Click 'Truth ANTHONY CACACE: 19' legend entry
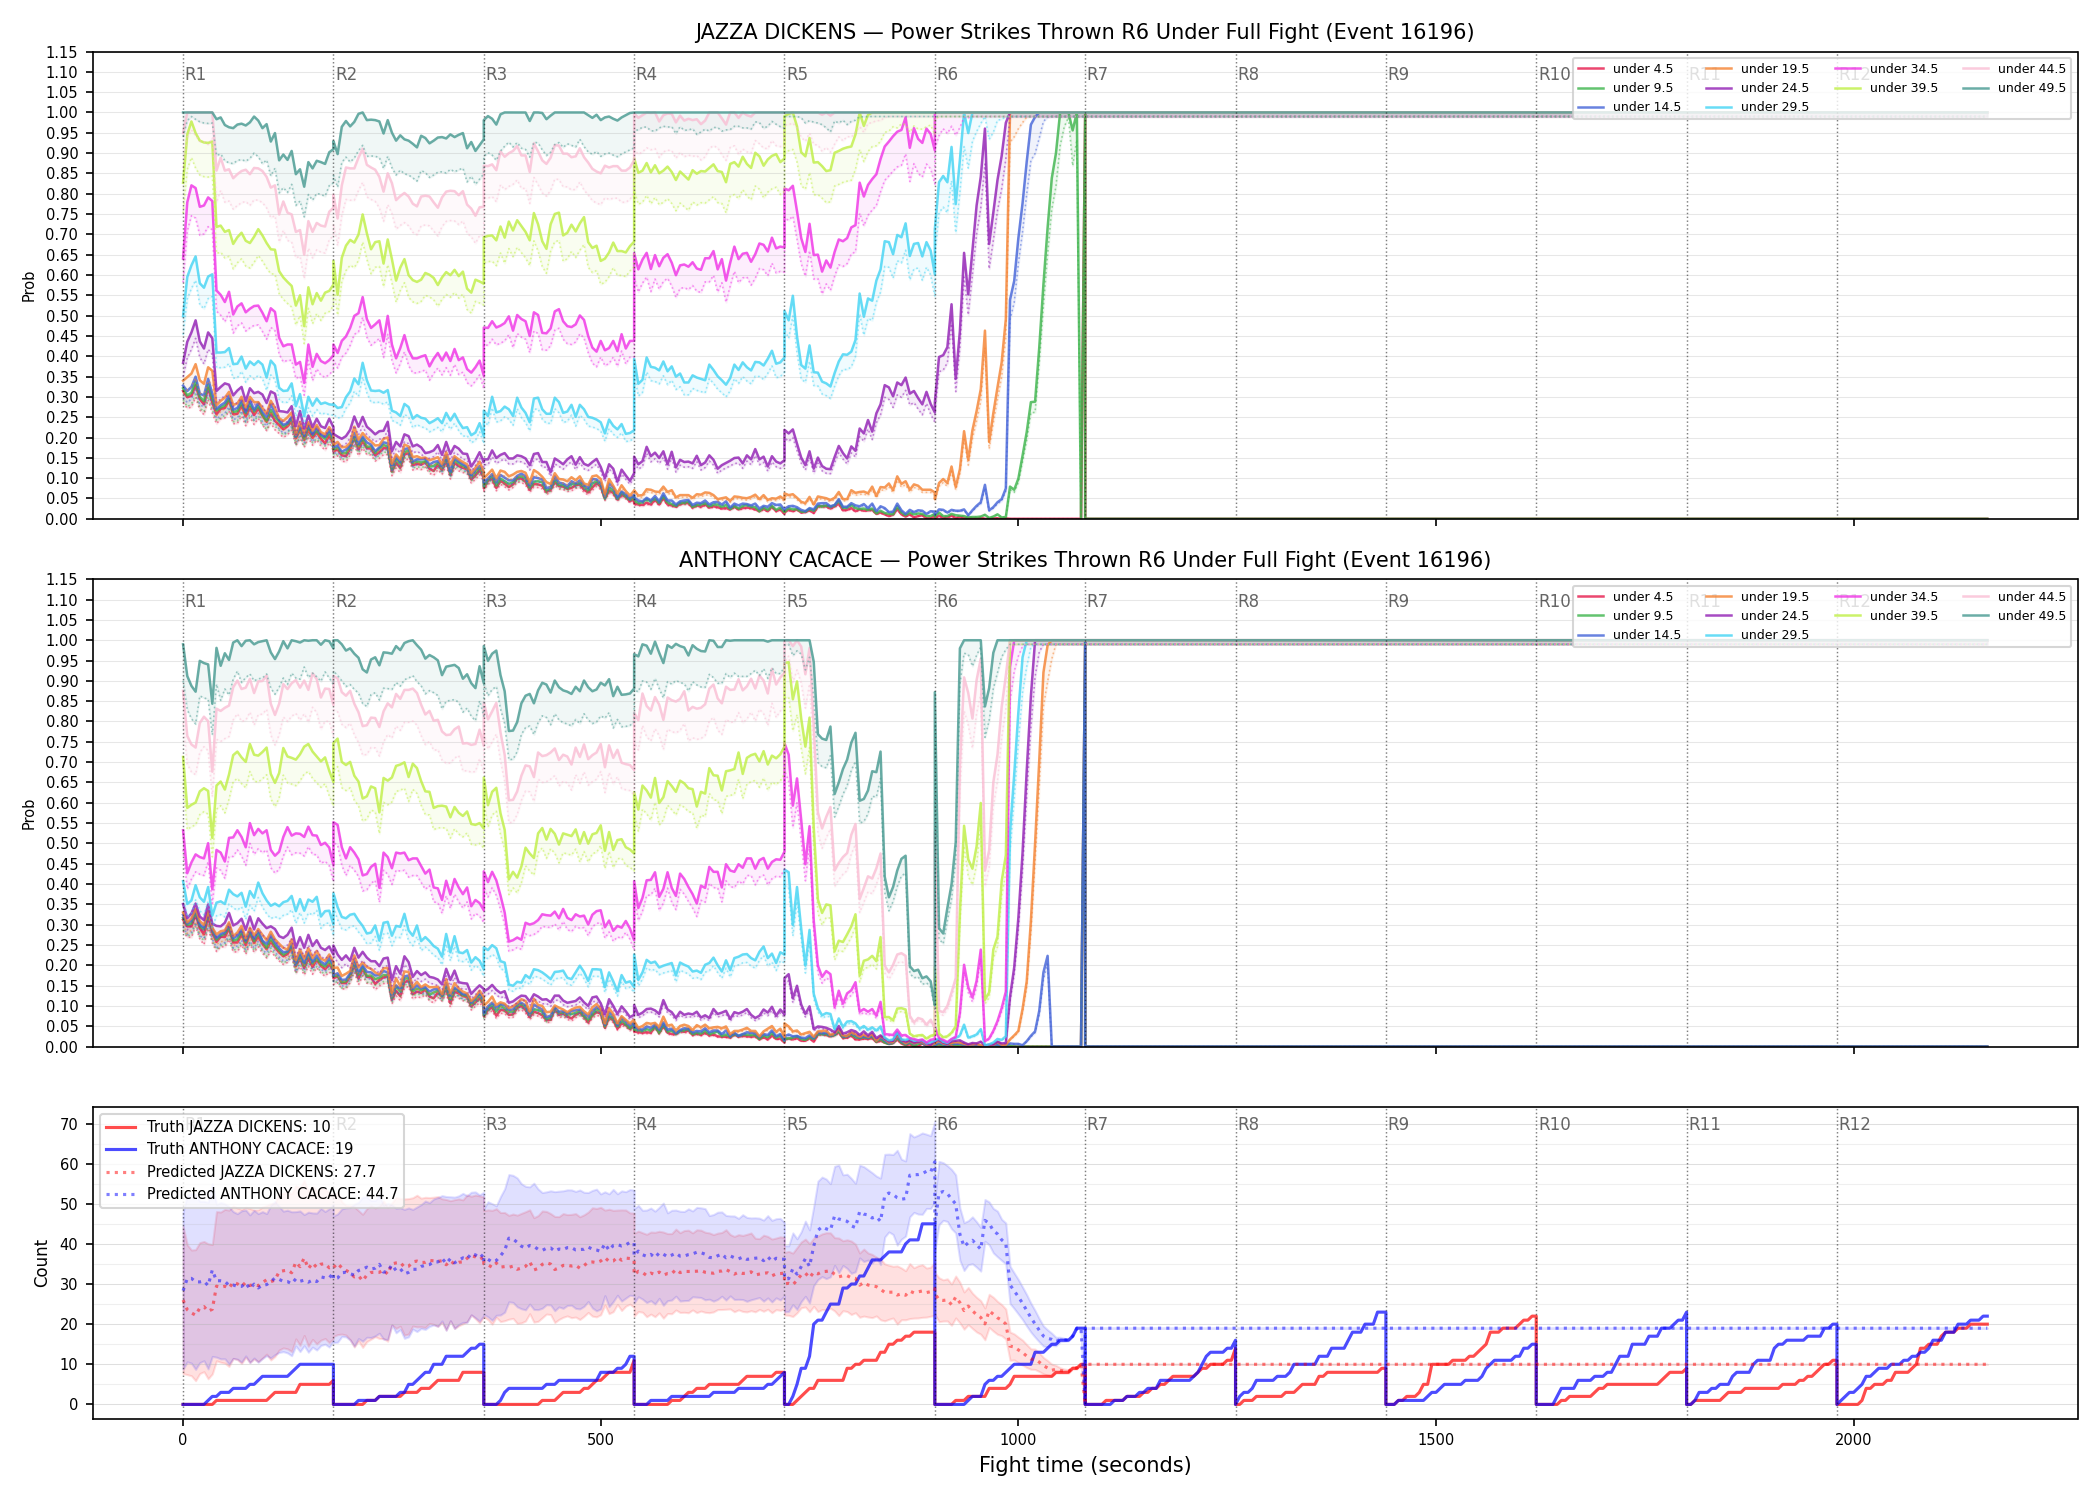2100x1500 pixels. tap(228, 1149)
